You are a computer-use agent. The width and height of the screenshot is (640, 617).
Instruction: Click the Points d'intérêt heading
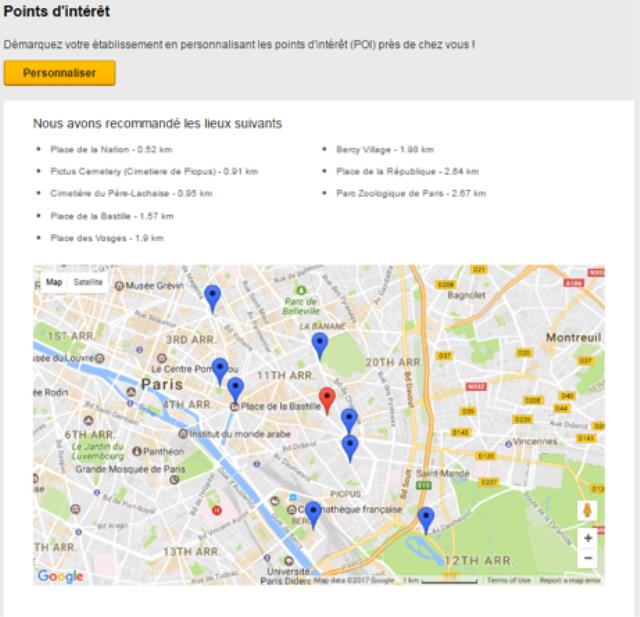pyautogui.click(x=57, y=11)
